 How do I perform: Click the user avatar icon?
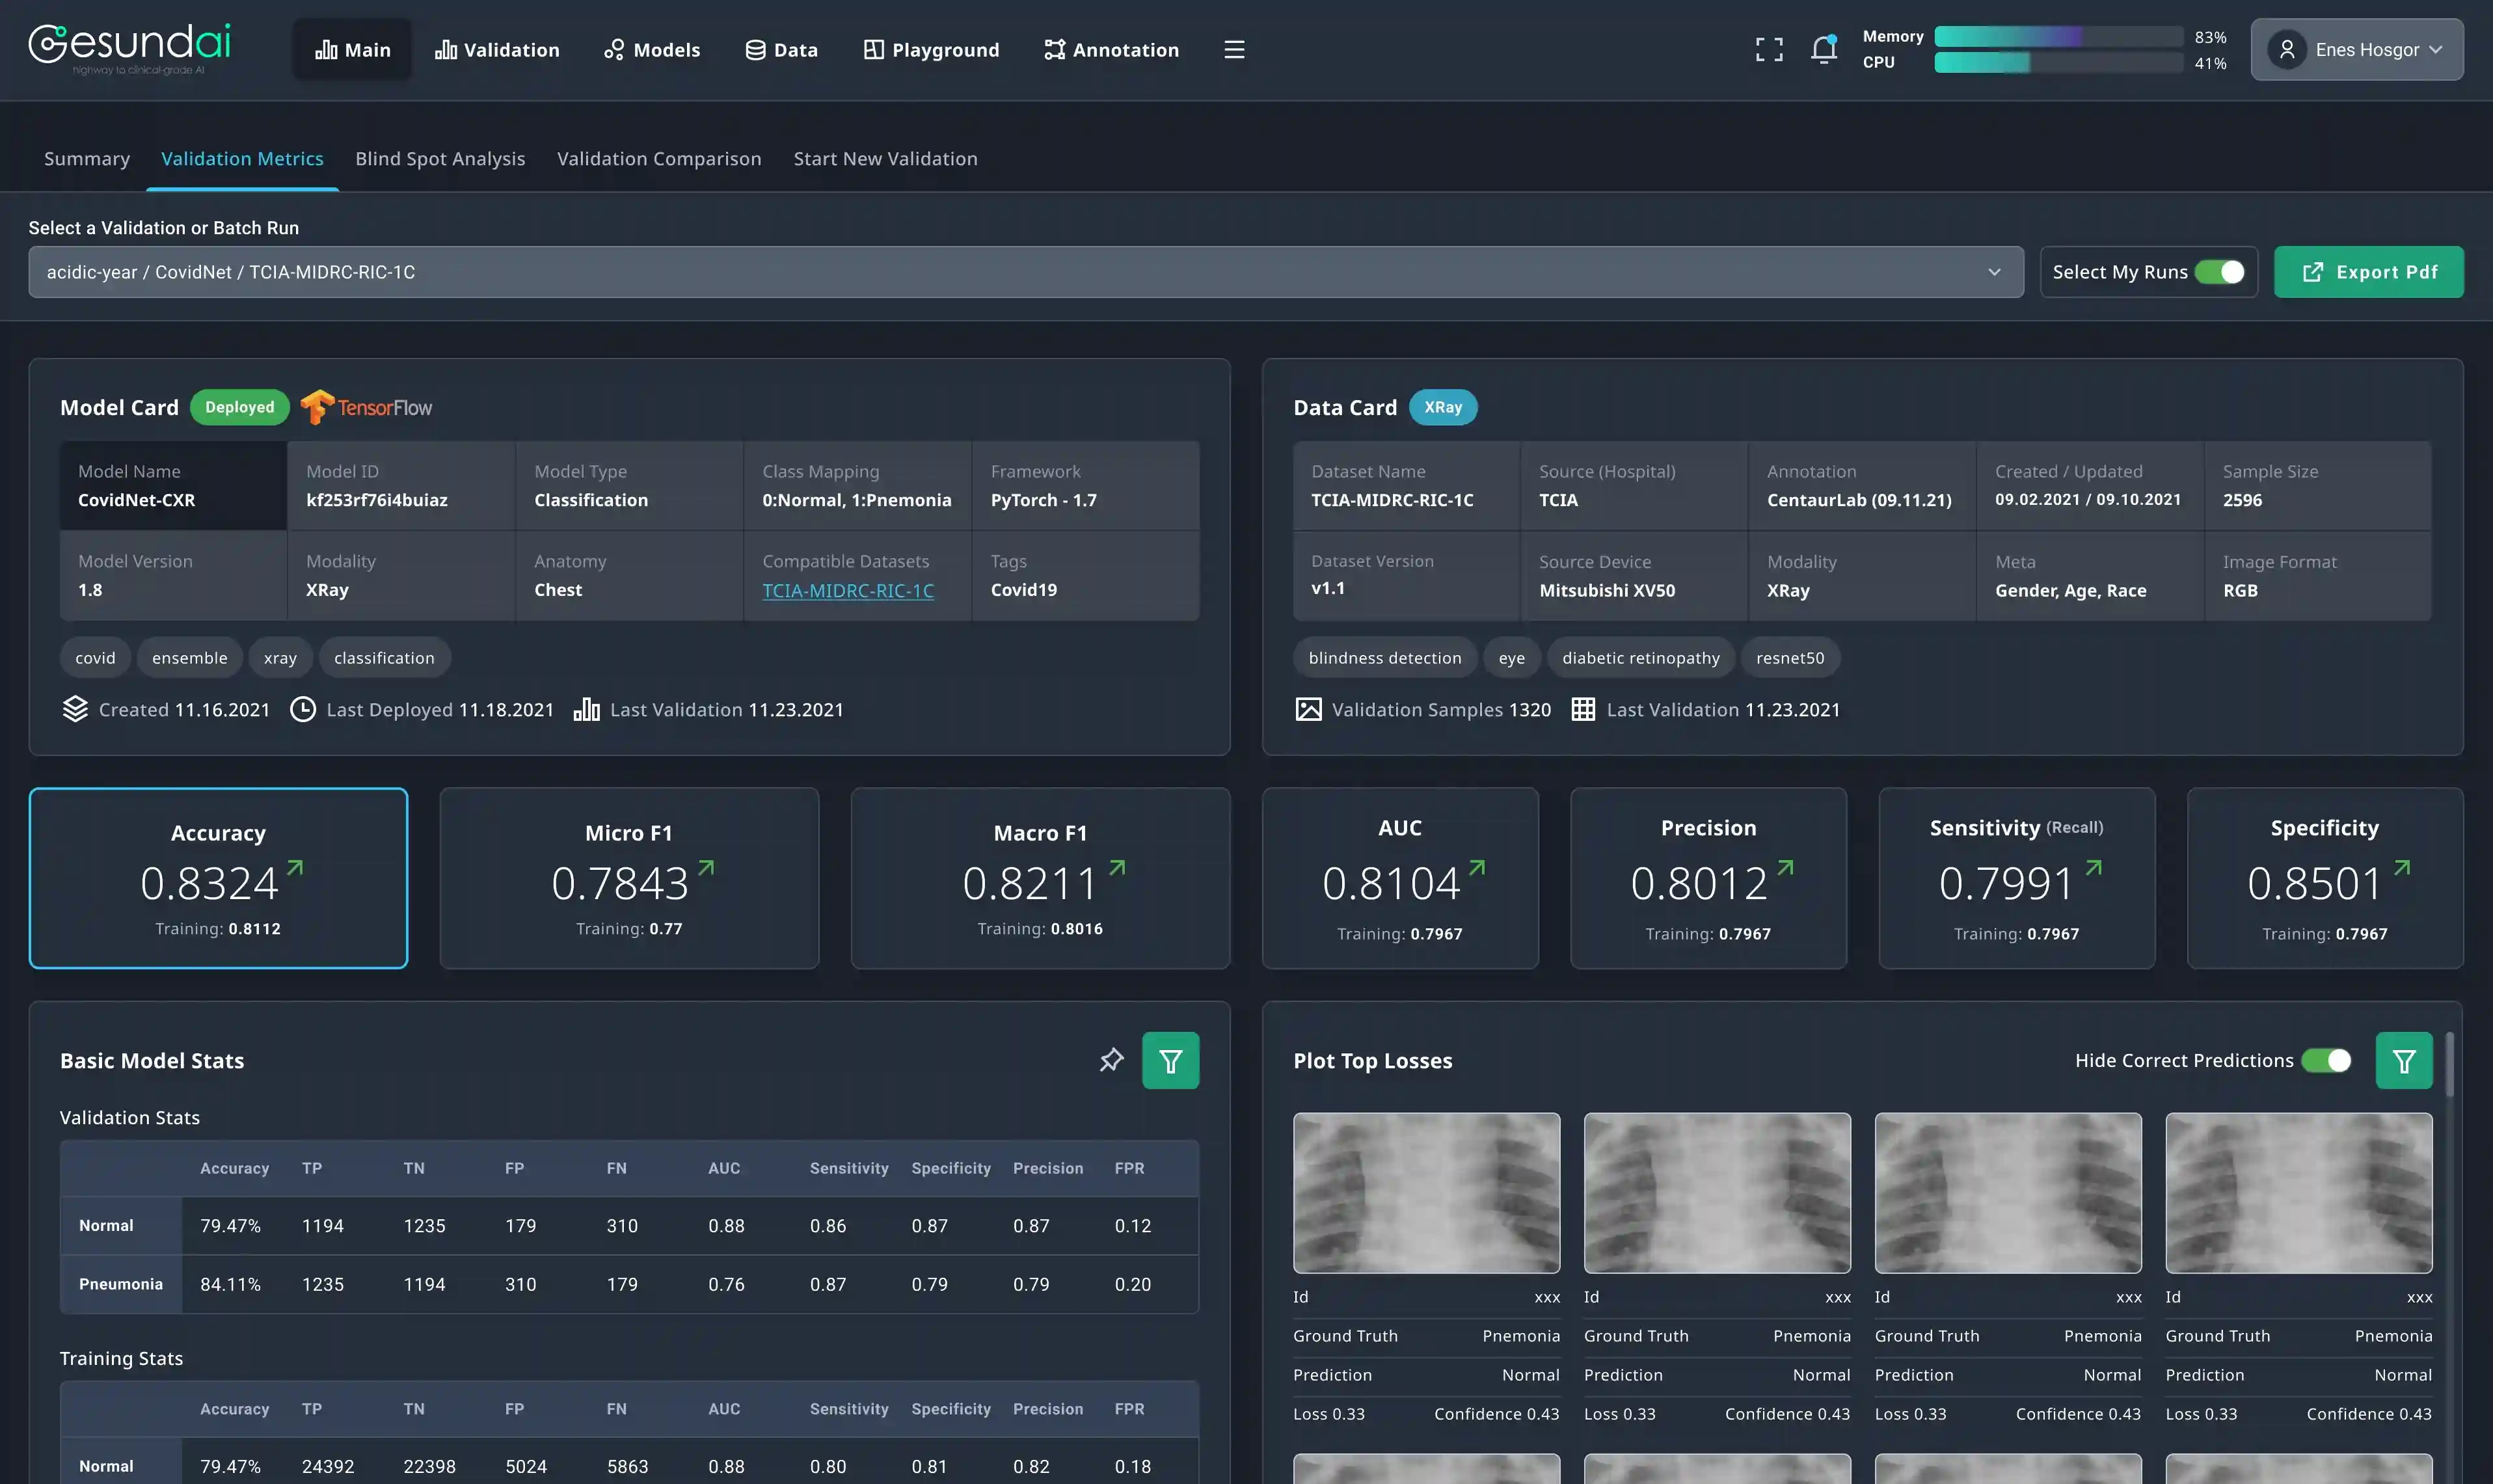pos(2286,49)
